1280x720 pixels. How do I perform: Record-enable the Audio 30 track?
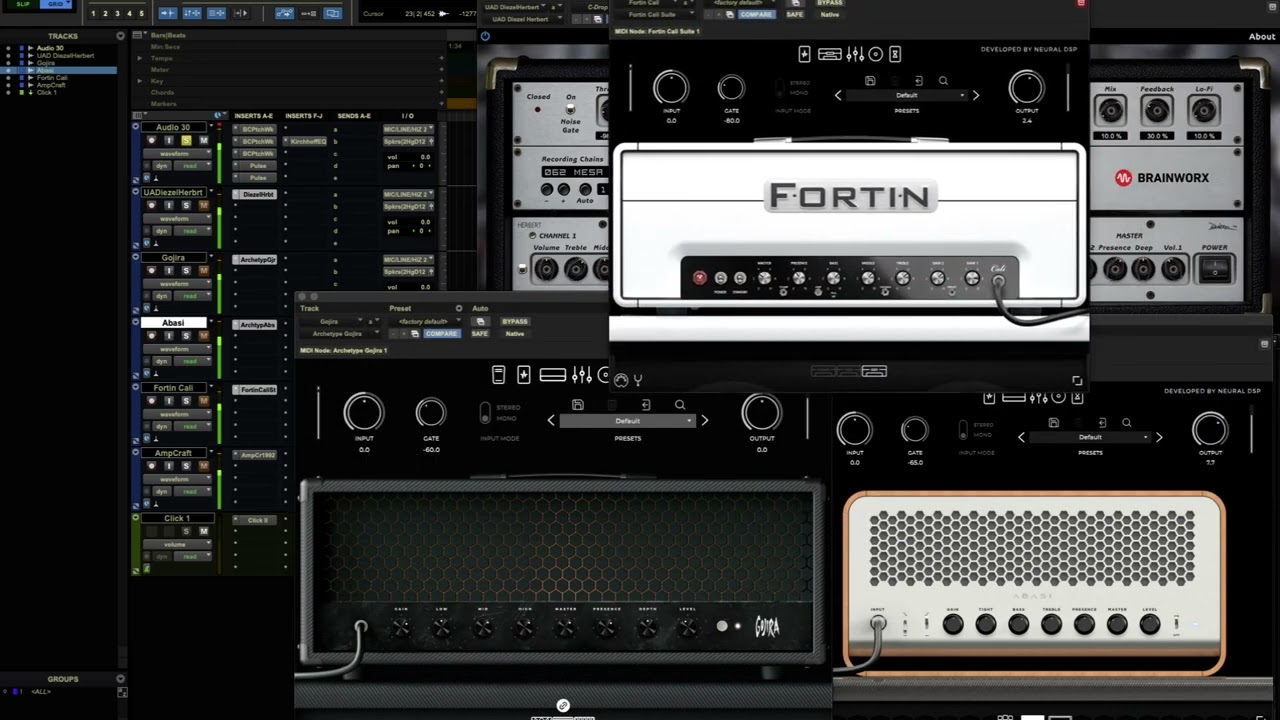coord(152,141)
